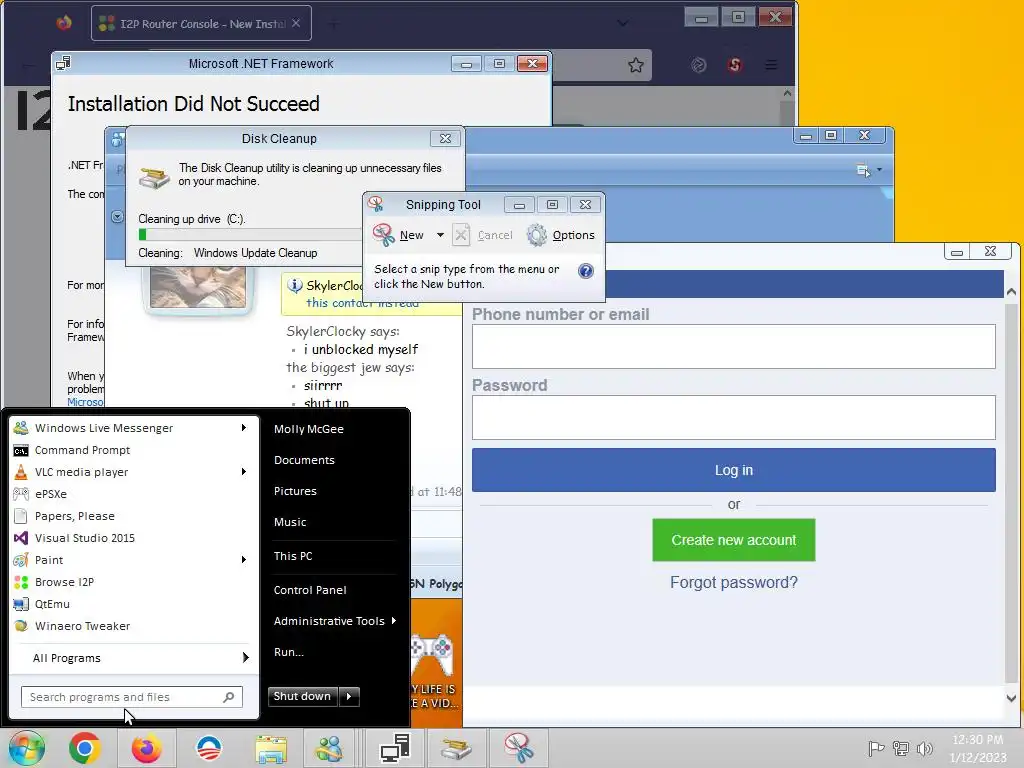Open Documents from Start menu

coord(304,460)
